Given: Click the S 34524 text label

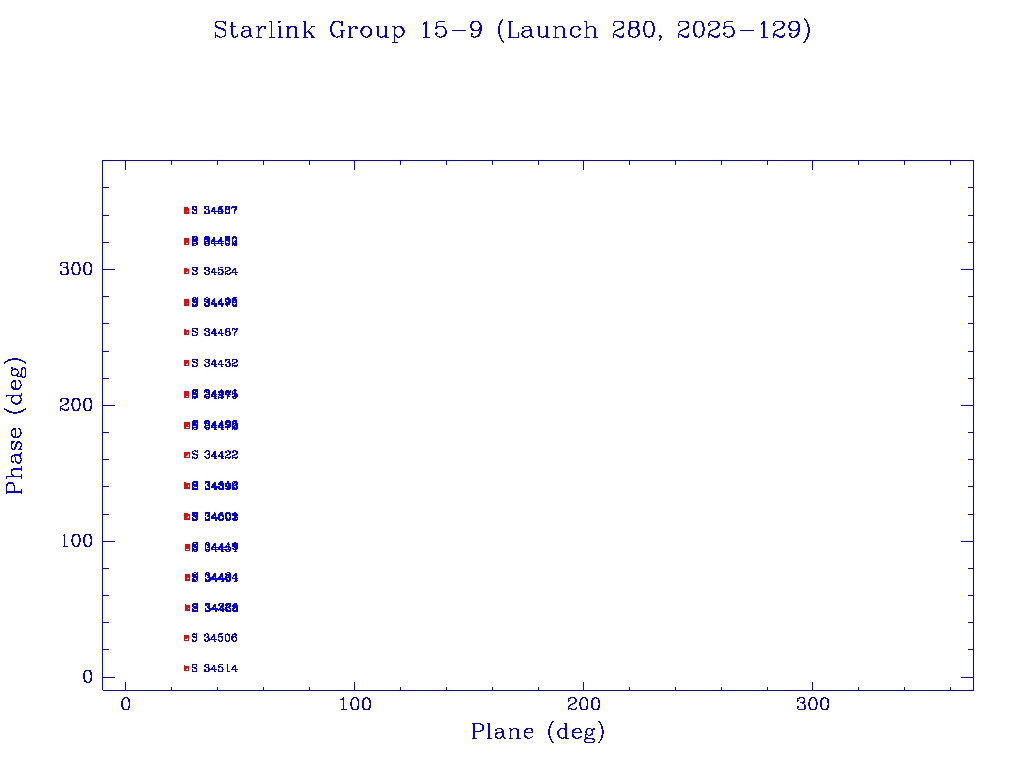Looking at the screenshot, I should click(215, 271).
